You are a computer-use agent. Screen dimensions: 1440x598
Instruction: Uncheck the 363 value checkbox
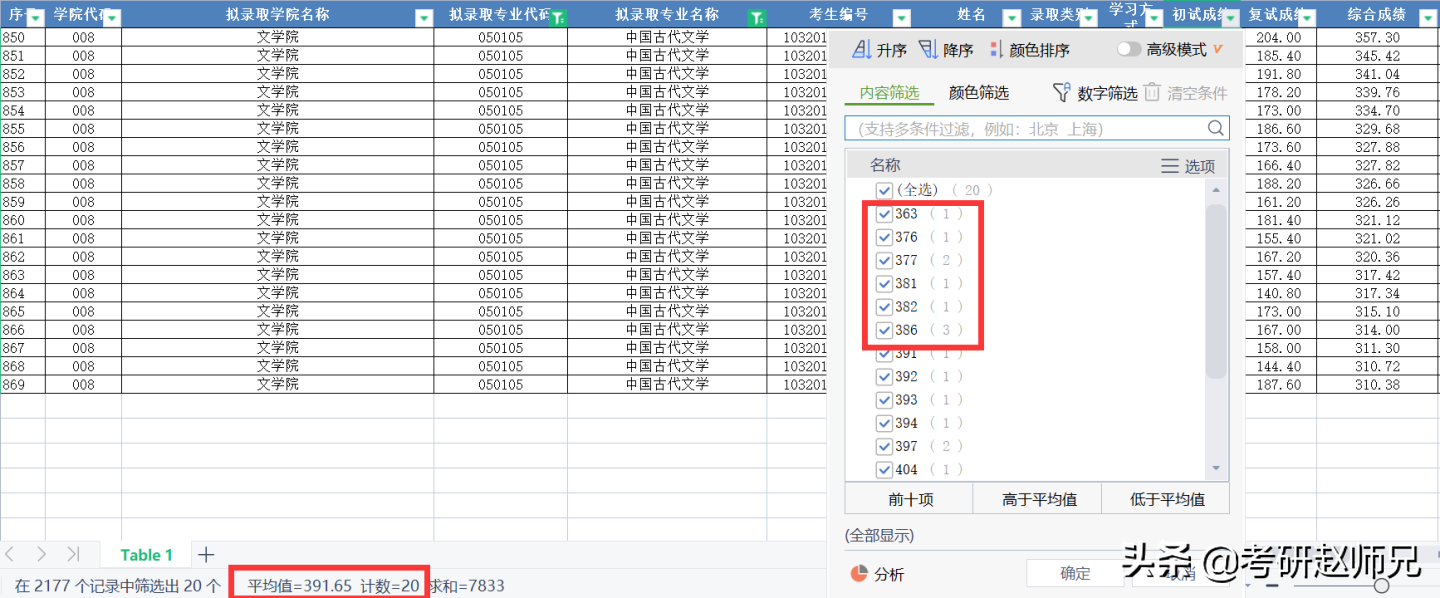884,213
